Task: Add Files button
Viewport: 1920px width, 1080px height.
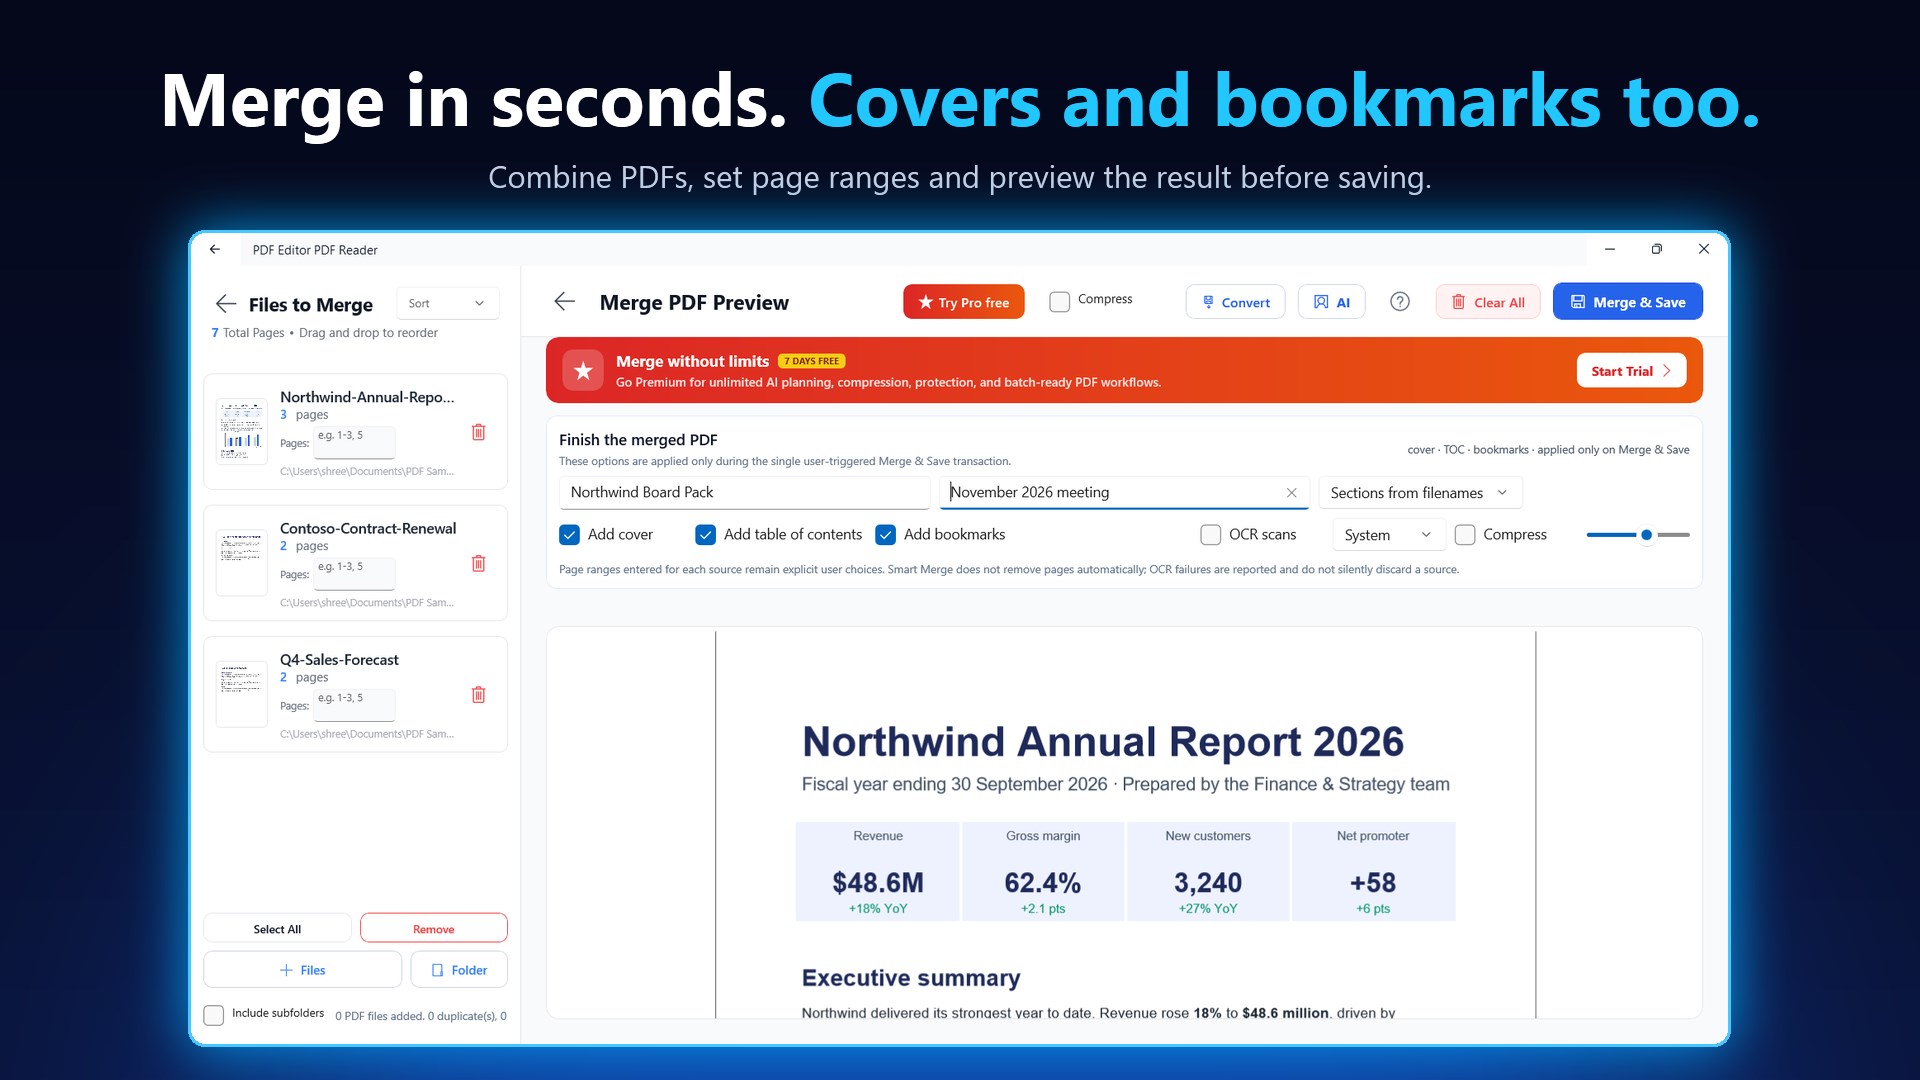Action: [x=302, y=969]
